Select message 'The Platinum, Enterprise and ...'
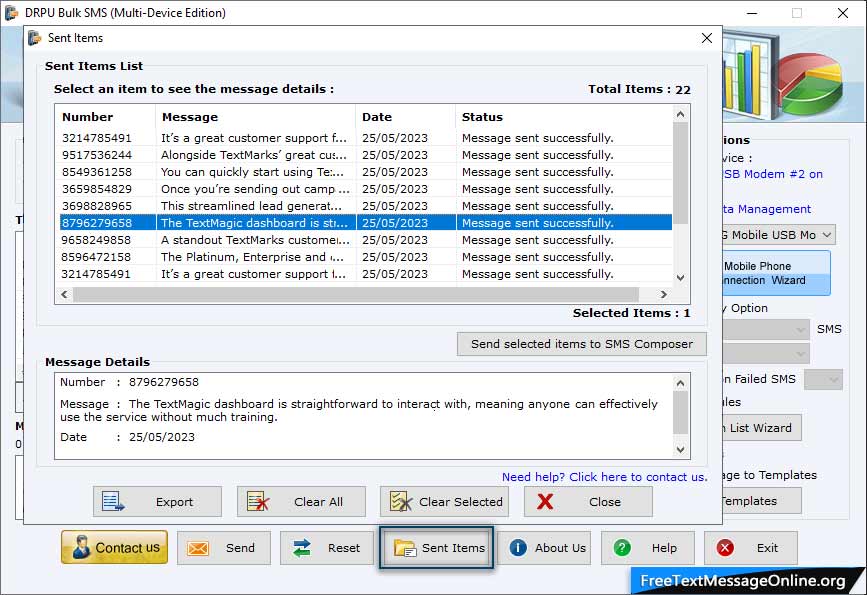 click(x=252, y=257)
